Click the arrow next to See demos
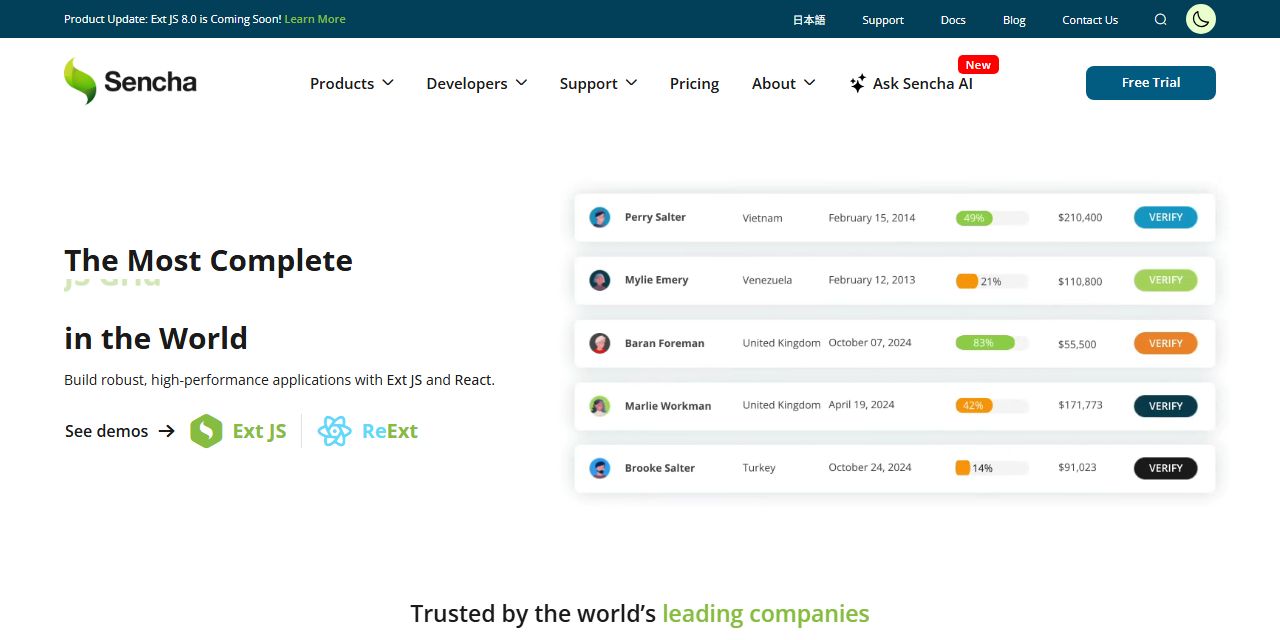Image resolution: width=1280 pixels, height=640 pixels. pyautogui.click(x=167, y=431)
